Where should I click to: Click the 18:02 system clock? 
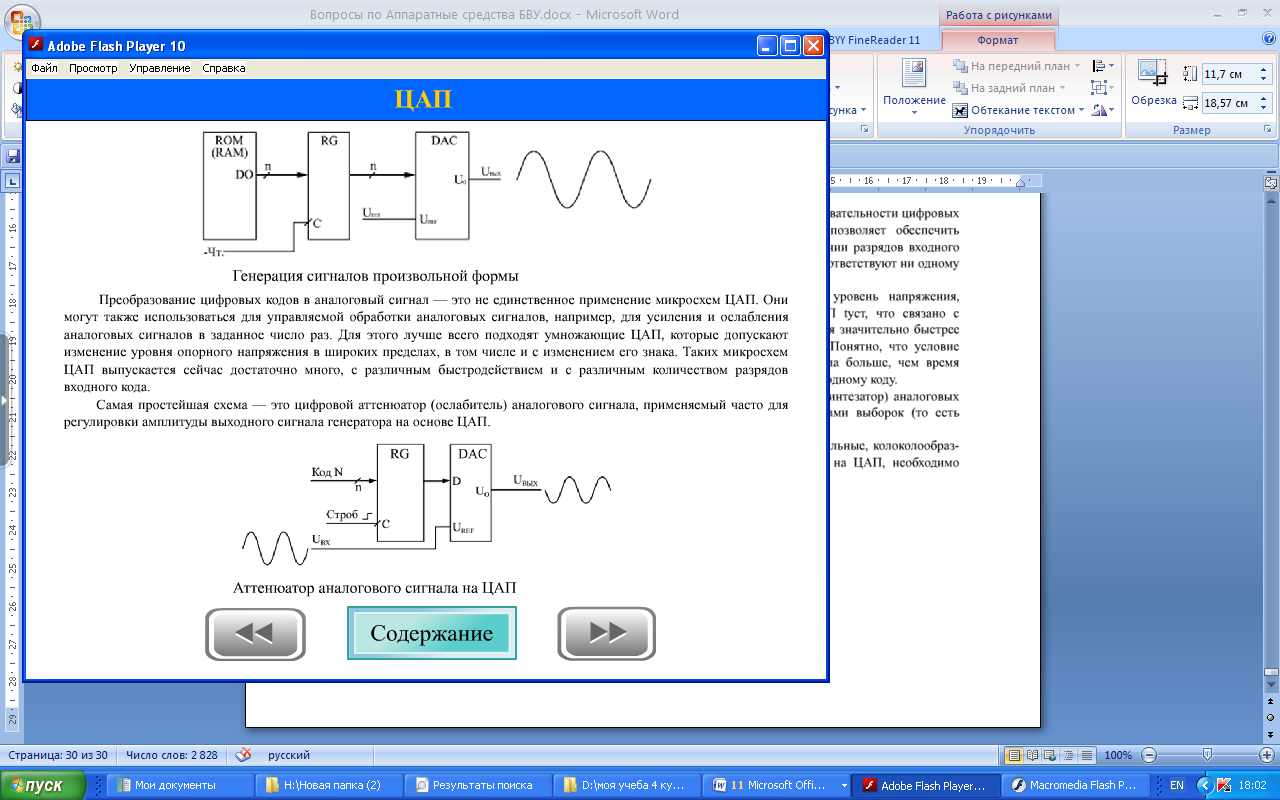pyautogui.click(x=1252, y=786)
